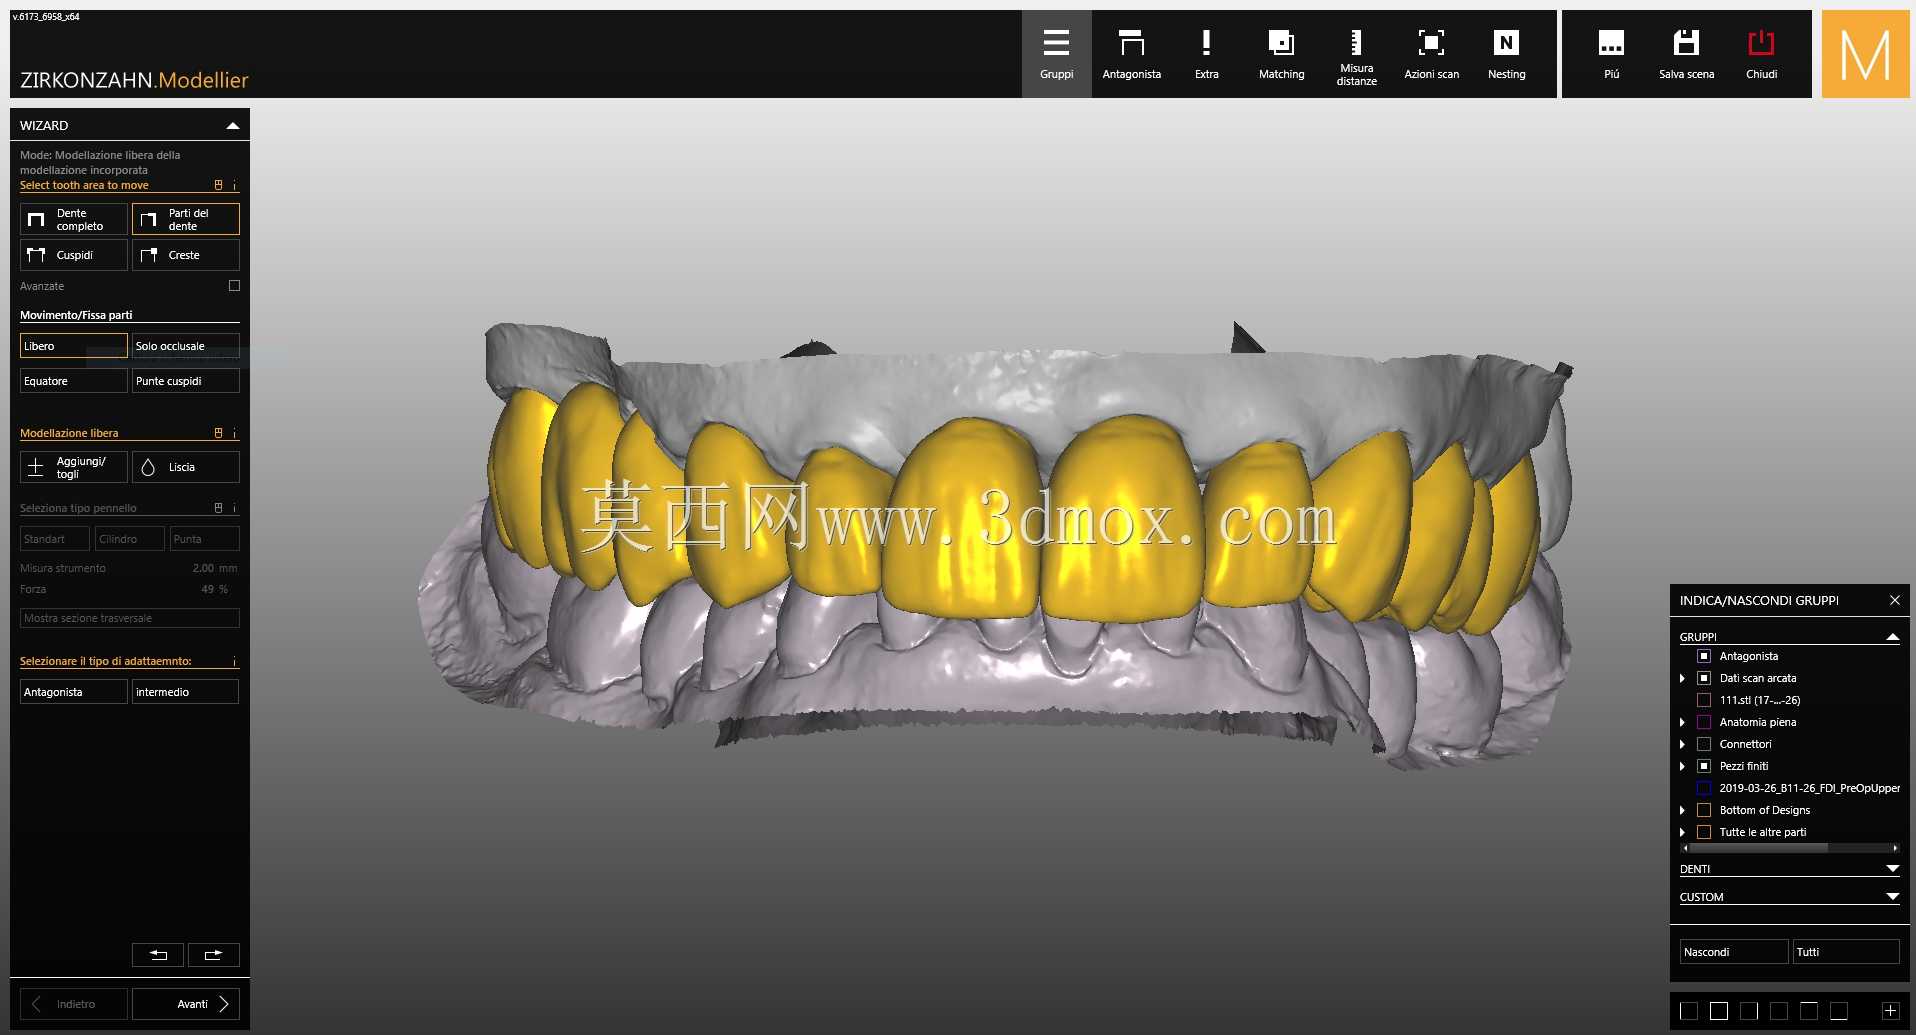This screenshot has width=1916, height=1035.
Task: Toggle Connettori group checkbox
Action: 1704,744
